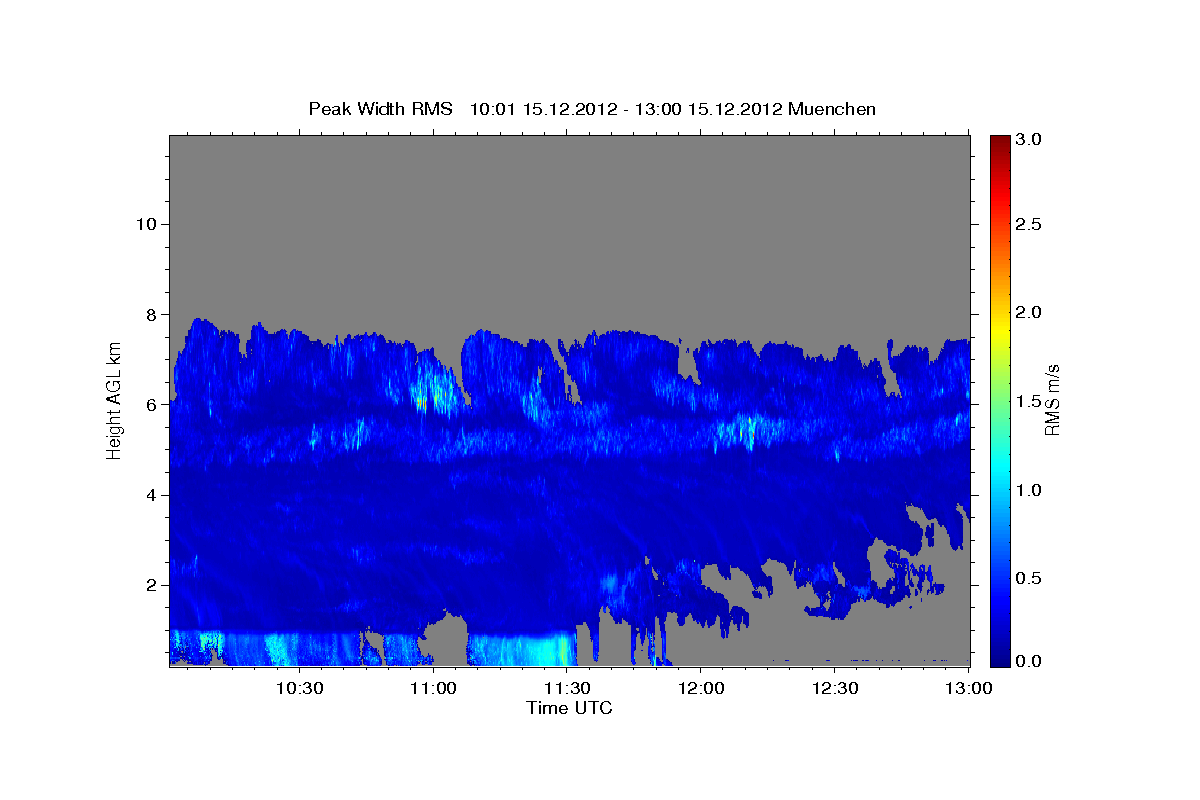
Task: Click the 11:00 time tick label
Action: [x=433, y=688]
